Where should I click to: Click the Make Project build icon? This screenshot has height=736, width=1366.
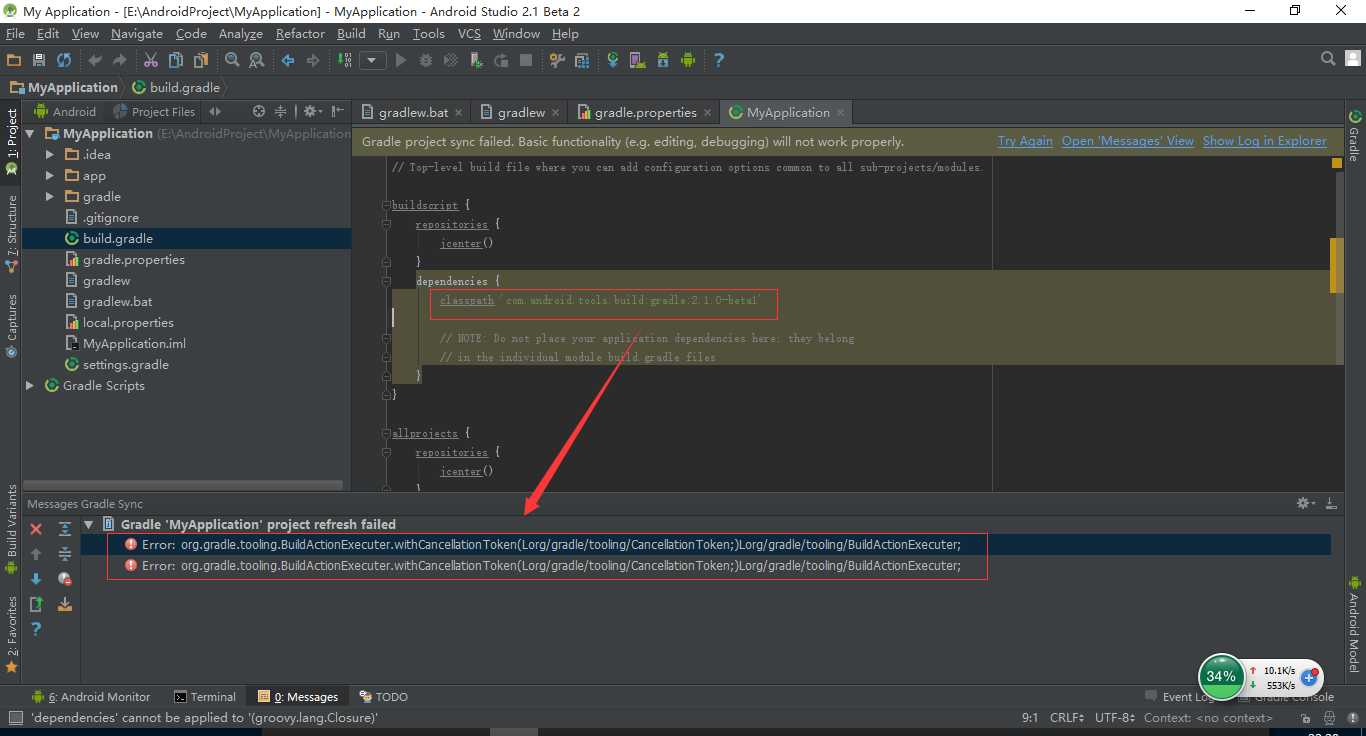tap(345, 60)
